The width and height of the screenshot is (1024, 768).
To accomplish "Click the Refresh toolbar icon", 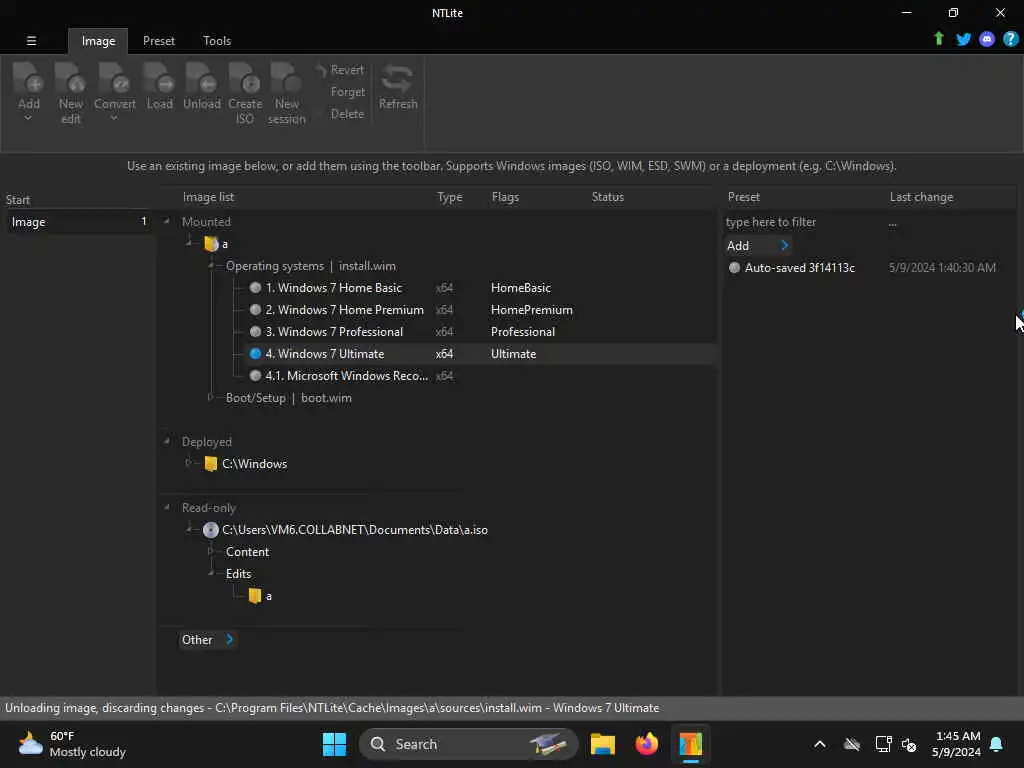I will click(x=398, y=86).
